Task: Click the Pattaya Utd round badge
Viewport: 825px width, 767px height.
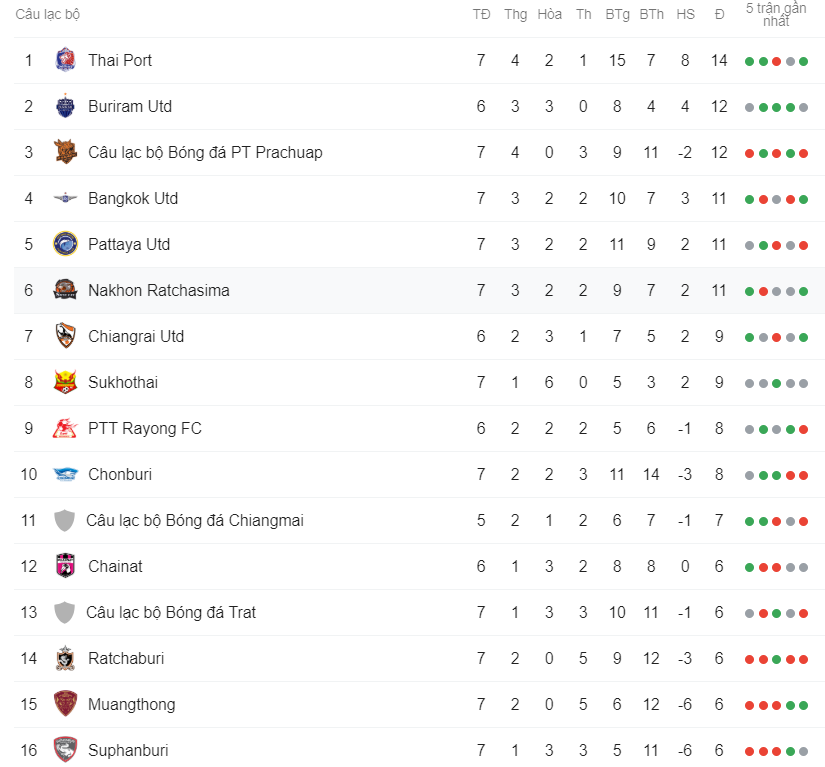Action: 65,244
